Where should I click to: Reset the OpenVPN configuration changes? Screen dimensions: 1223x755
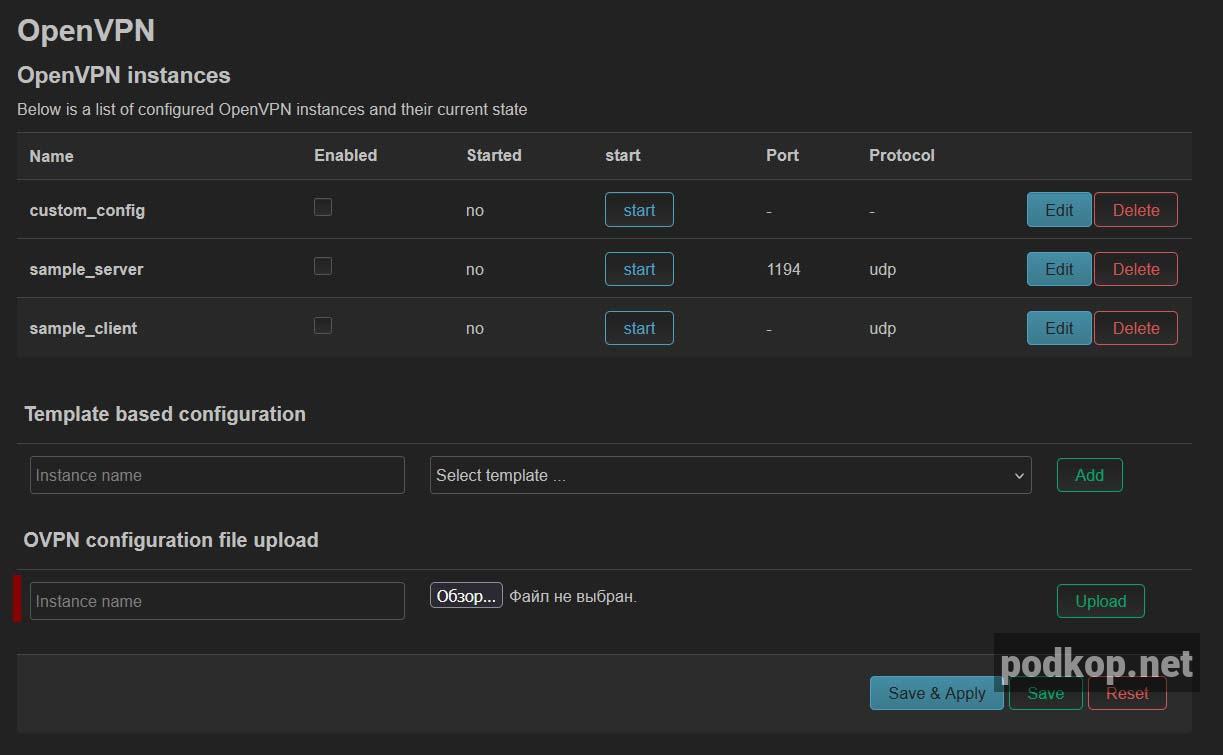point(1127,692)
